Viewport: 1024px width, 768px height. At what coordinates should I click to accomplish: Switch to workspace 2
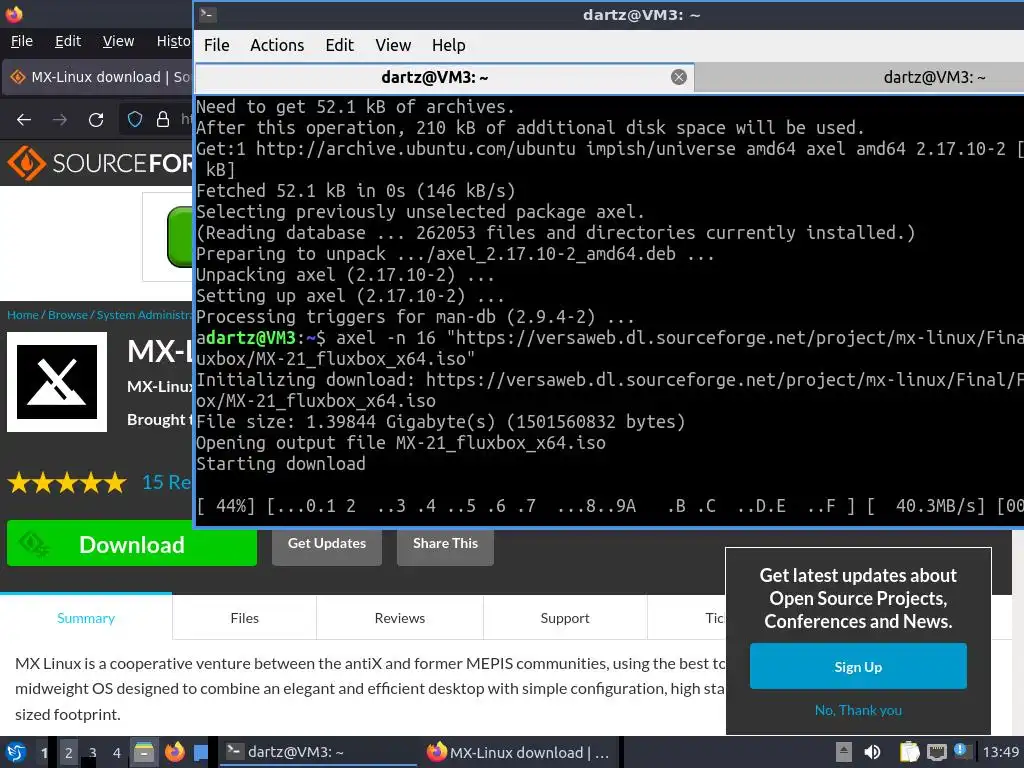(69, 752)
